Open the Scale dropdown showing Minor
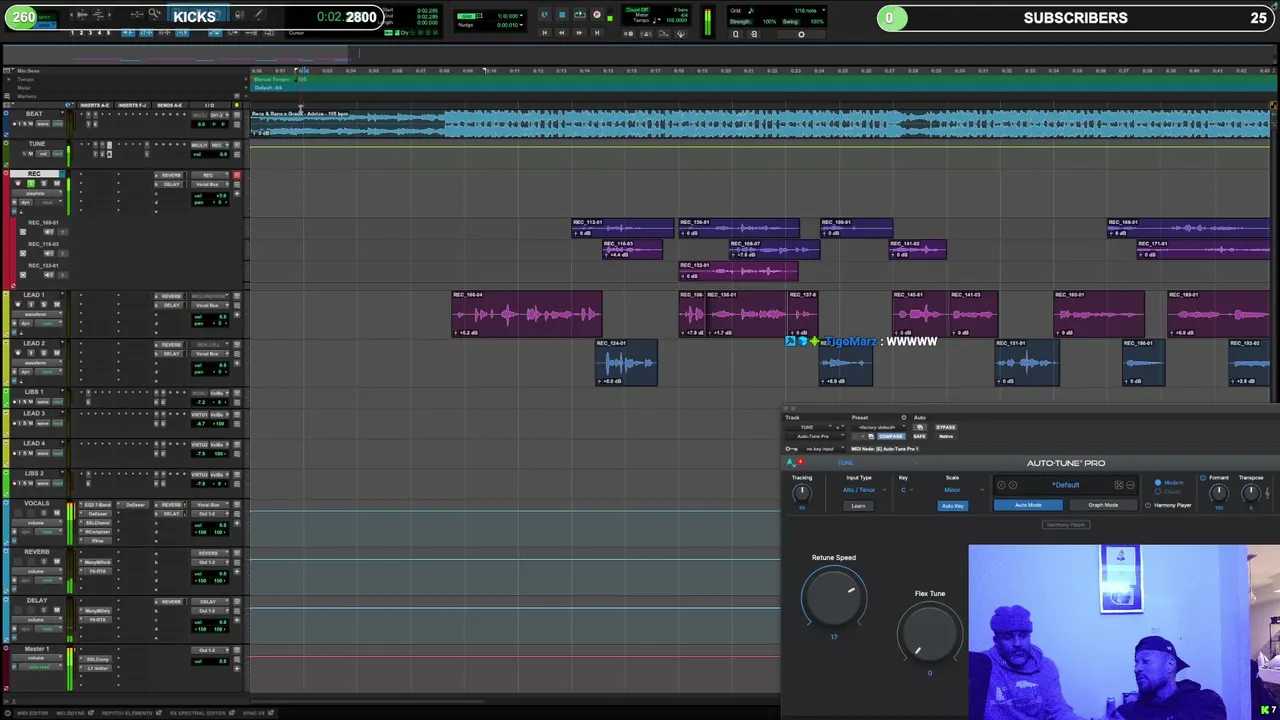 click(x=964, y=490)
